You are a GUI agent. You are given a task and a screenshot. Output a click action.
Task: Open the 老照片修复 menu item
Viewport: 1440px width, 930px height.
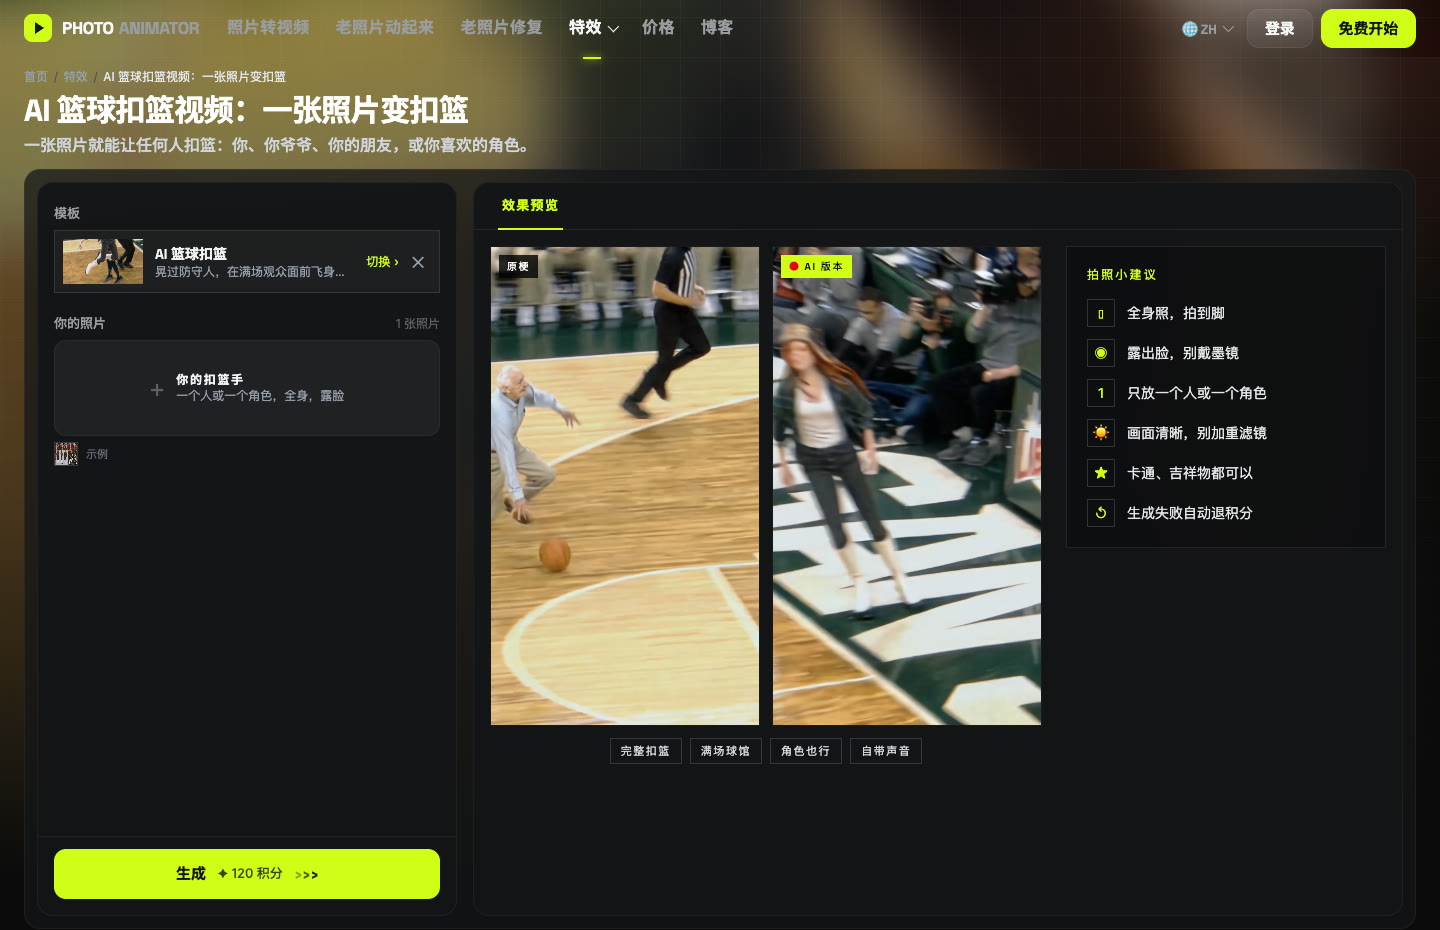pos(501,28)
